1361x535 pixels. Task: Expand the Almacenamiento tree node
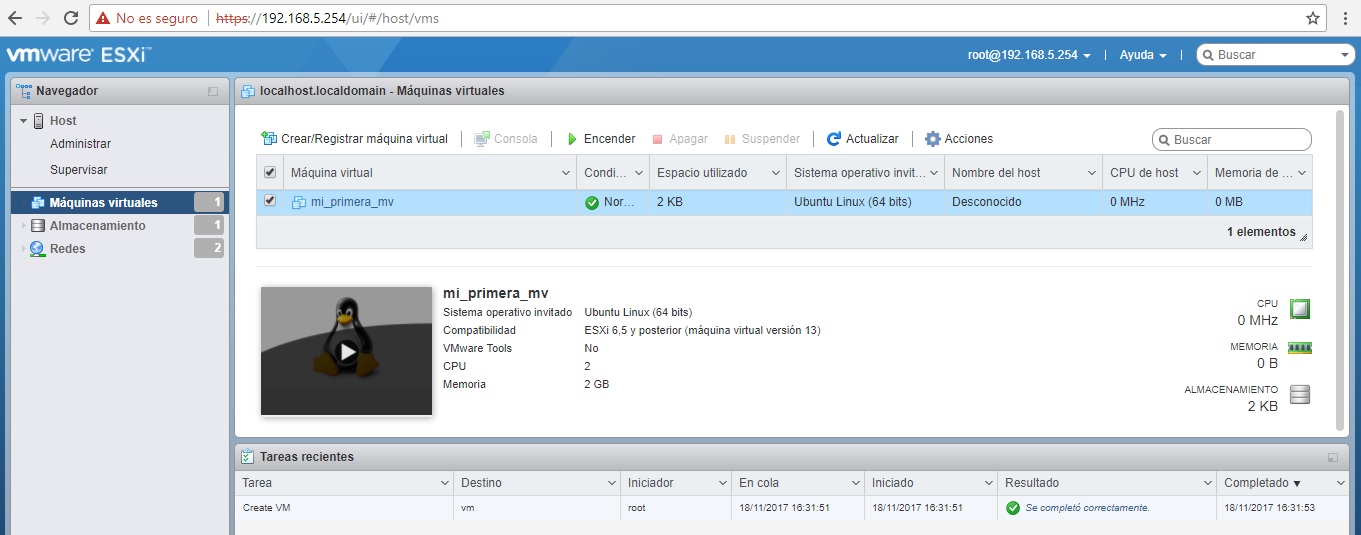24,226
